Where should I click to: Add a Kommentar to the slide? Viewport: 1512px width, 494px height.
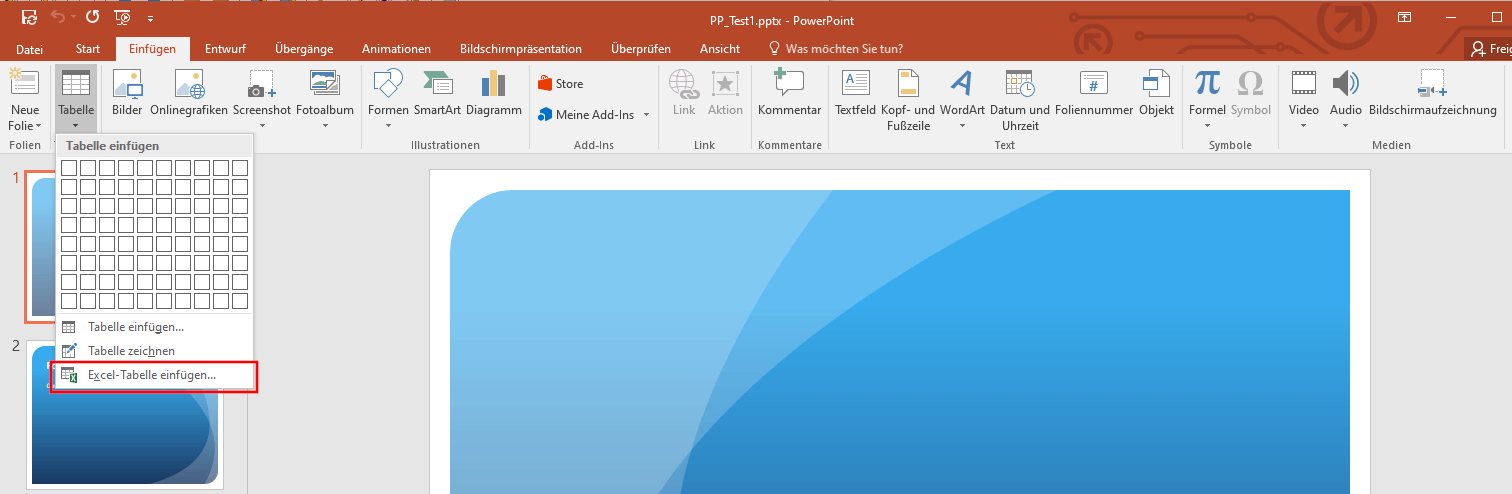pos(789,93)
